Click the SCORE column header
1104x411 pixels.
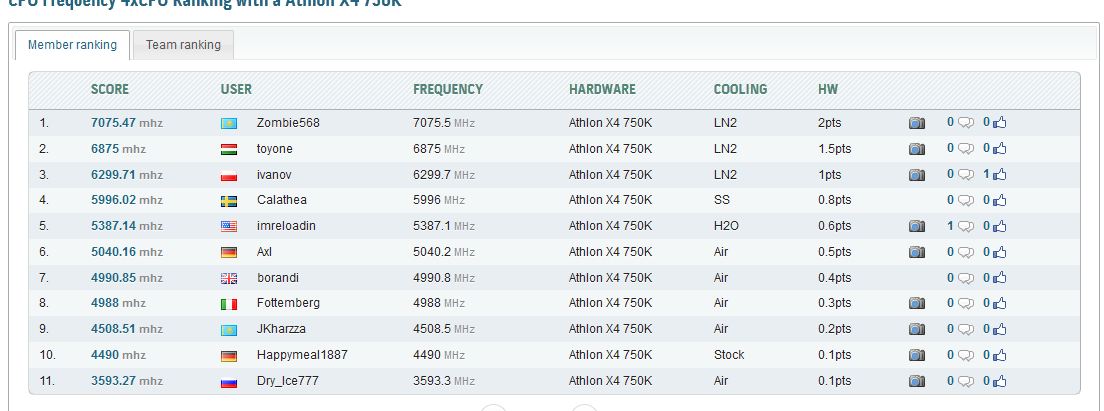[110, 89]
